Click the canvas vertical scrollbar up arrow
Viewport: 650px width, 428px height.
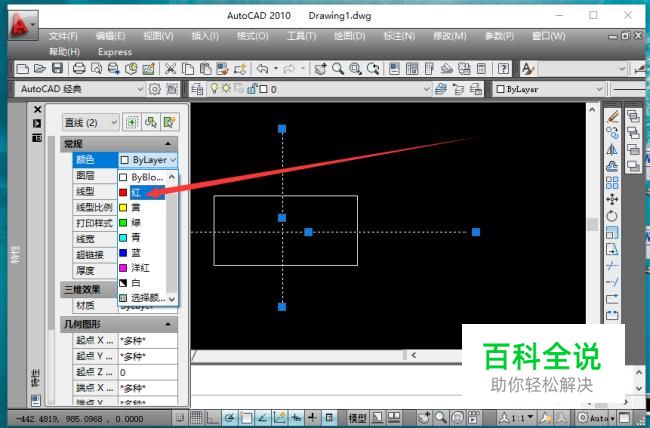point(592,110)
